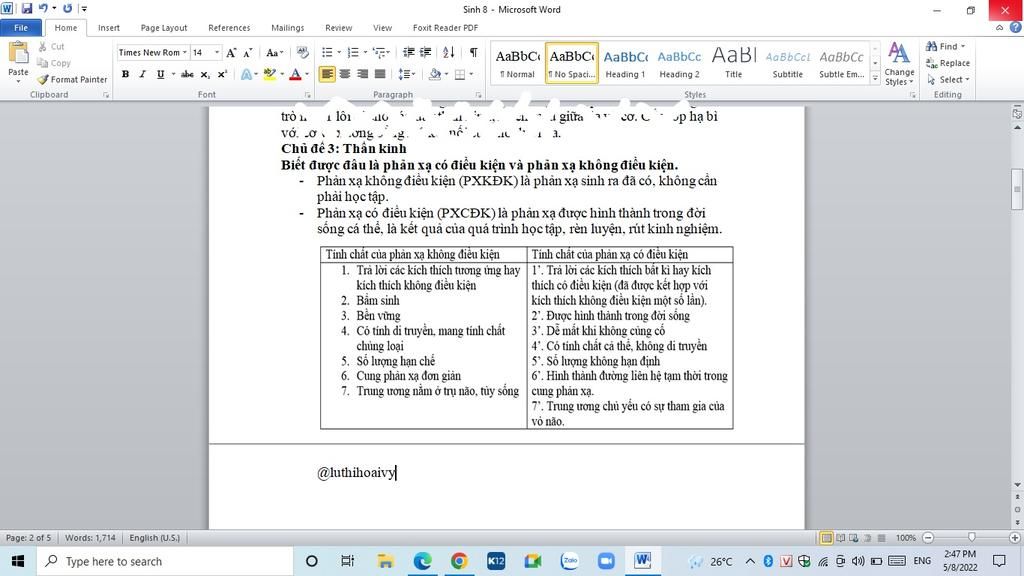The width and height of the screenshot is (1024, 576).
Task: Expand the numbering list dropdown arrow
Action: point(364,52)
